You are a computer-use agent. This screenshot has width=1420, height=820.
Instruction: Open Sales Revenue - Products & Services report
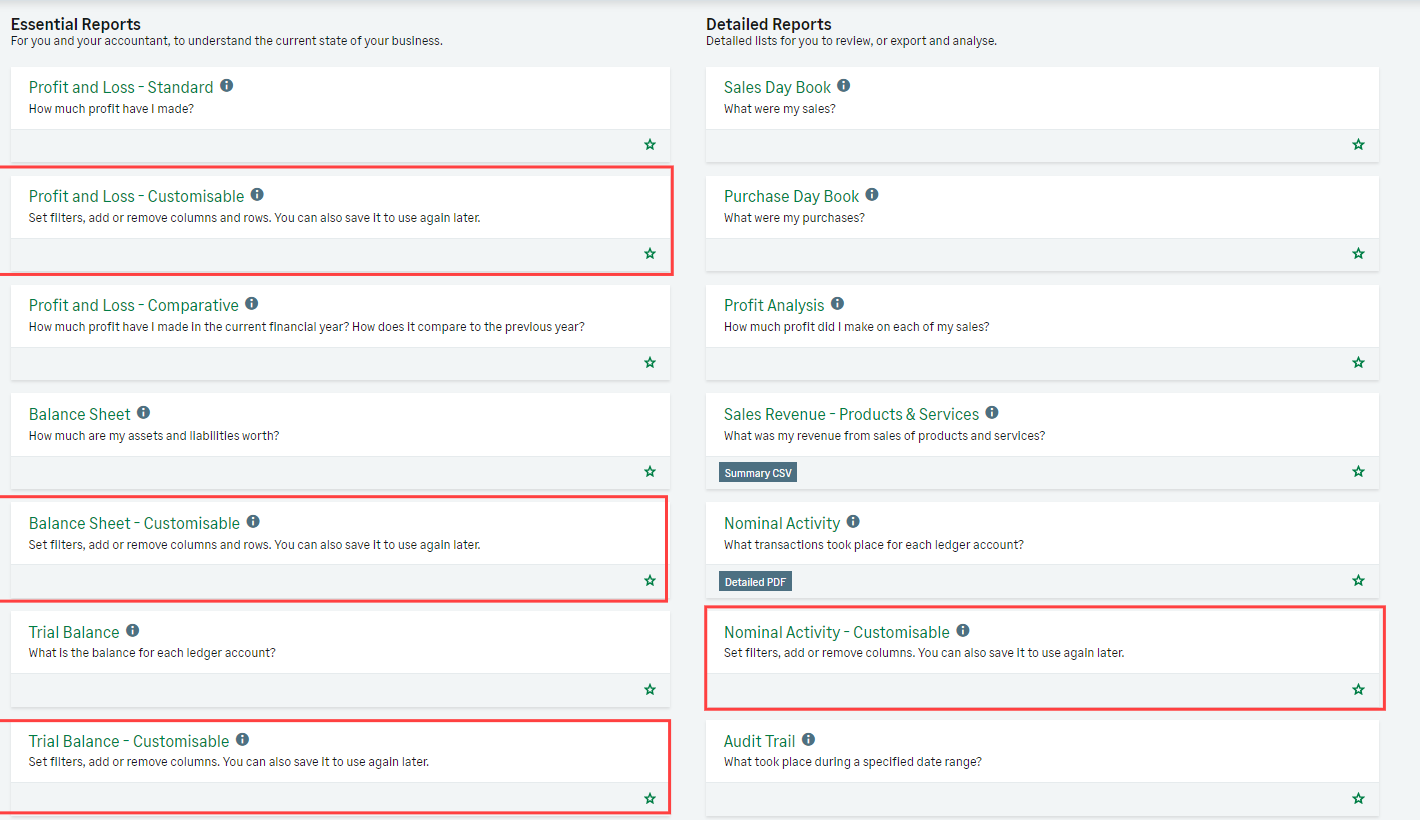point(852,414)
